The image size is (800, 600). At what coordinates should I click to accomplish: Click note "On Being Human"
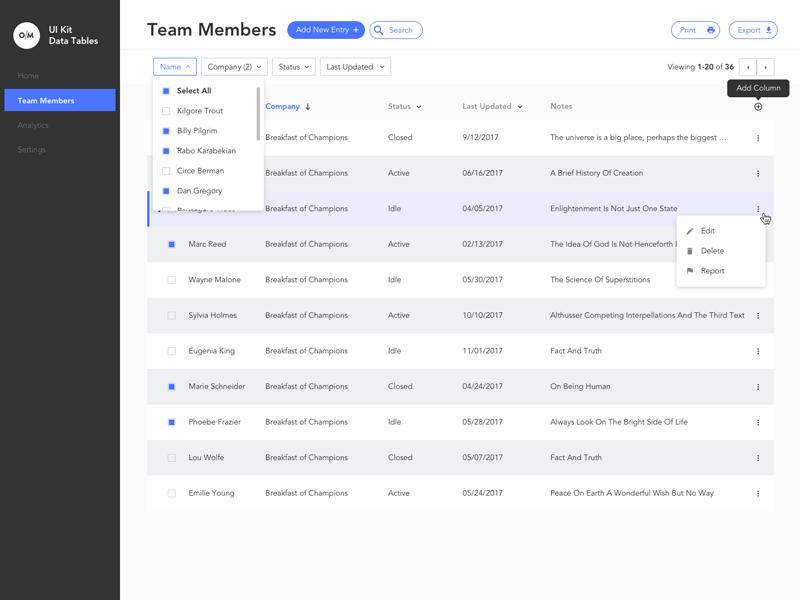pyautogui.click(x=580, y=386)
